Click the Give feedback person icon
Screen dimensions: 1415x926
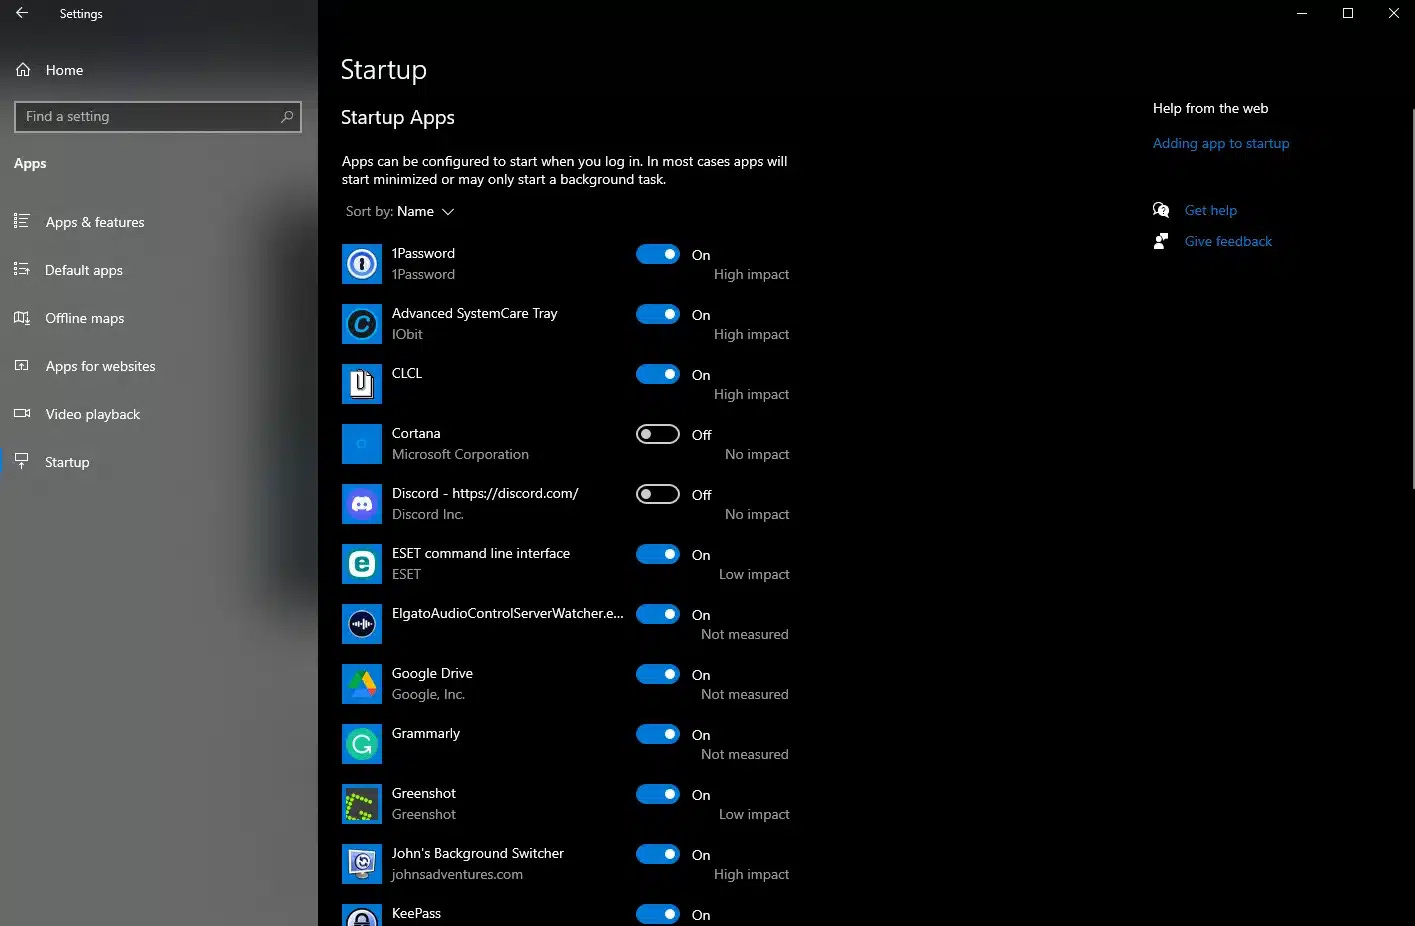click(1161, 241)
